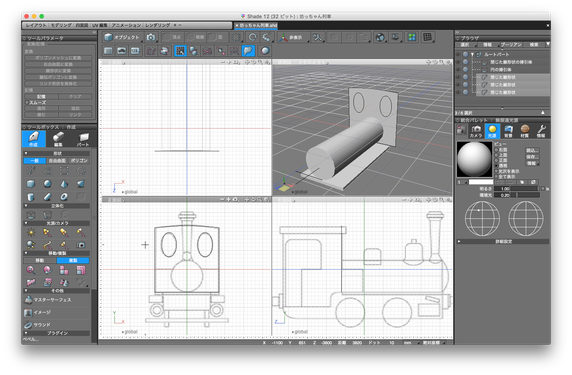Click the extrude solid tool under 立体化
572x375 pixels.
coord(31,214)
